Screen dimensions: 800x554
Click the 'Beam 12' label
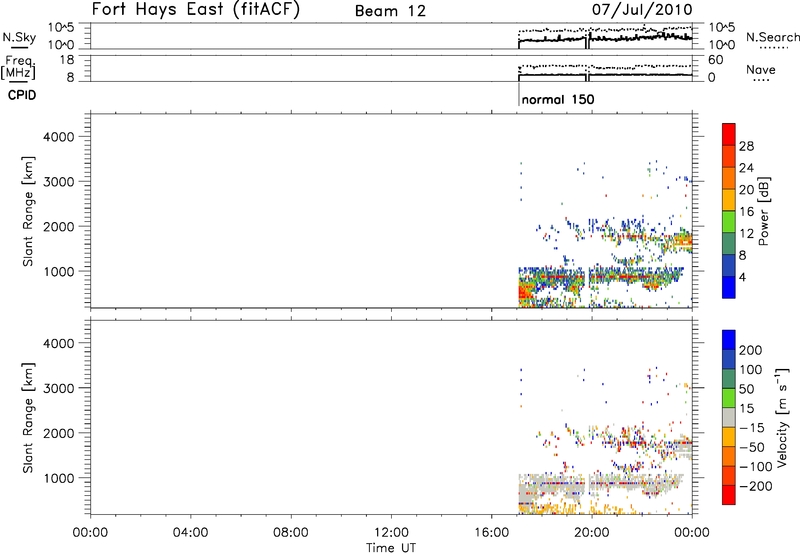tap(390, 11)
